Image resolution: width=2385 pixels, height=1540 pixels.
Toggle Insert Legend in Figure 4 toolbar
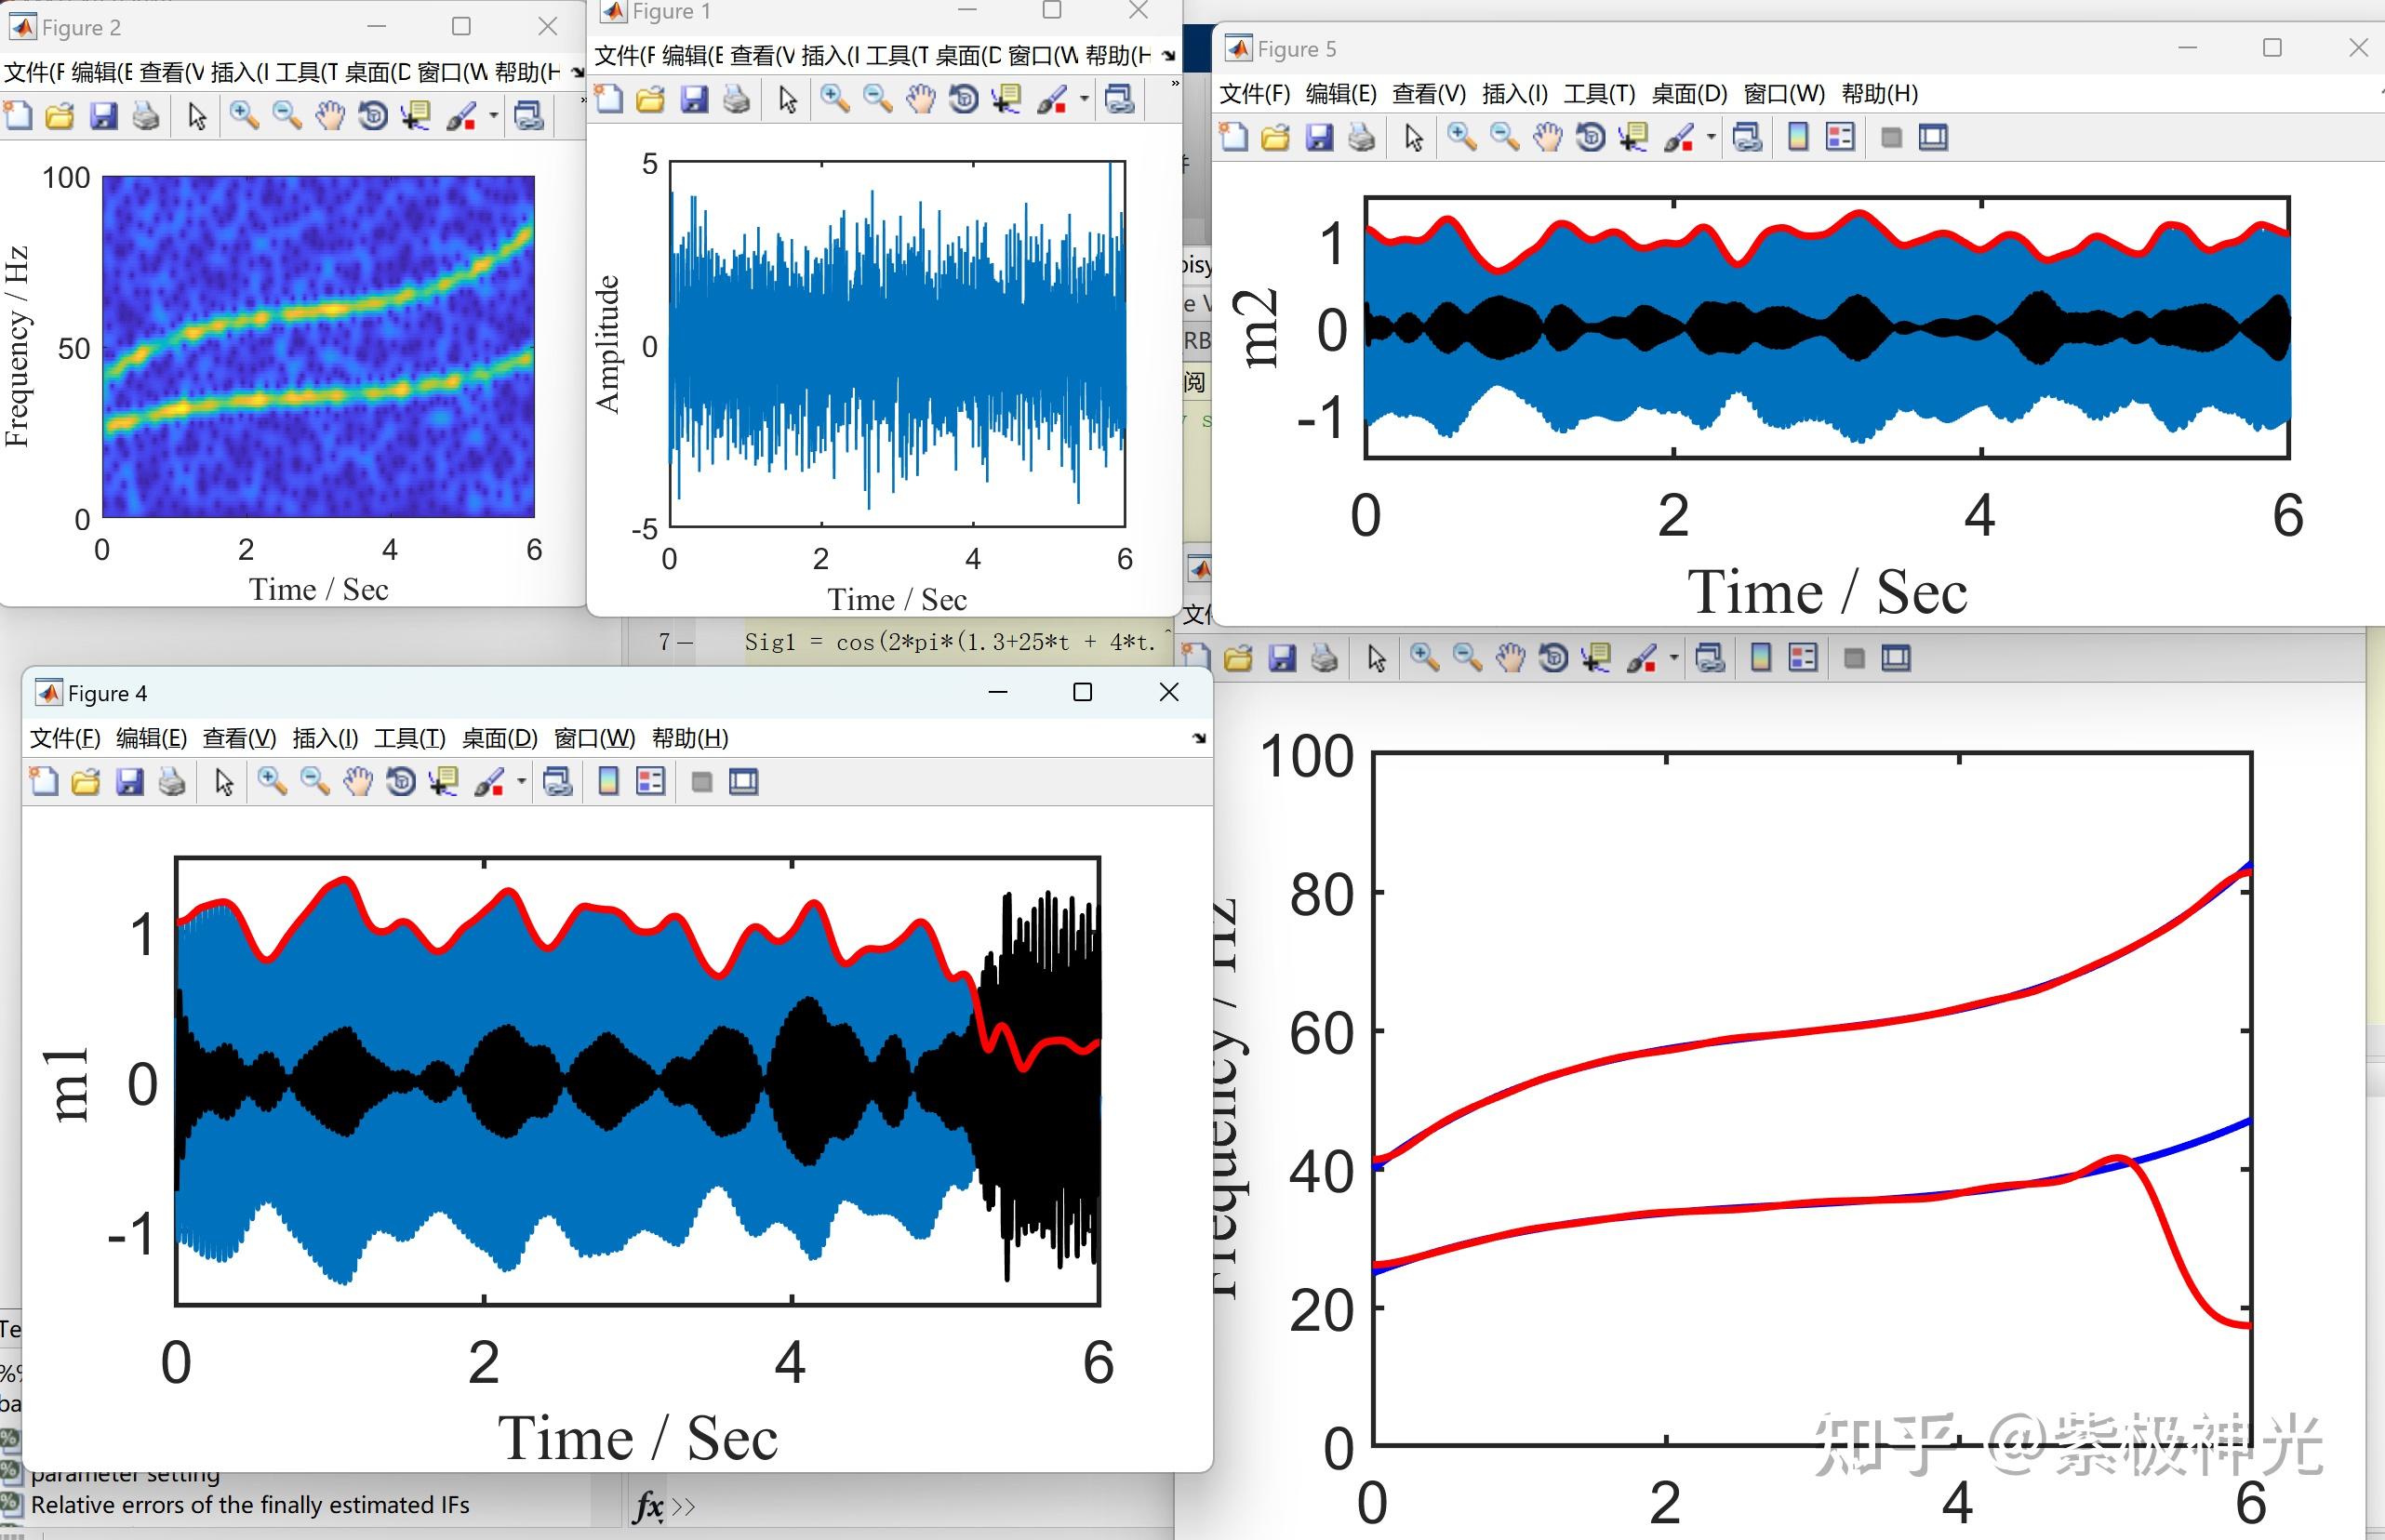[x=650, y=782]
